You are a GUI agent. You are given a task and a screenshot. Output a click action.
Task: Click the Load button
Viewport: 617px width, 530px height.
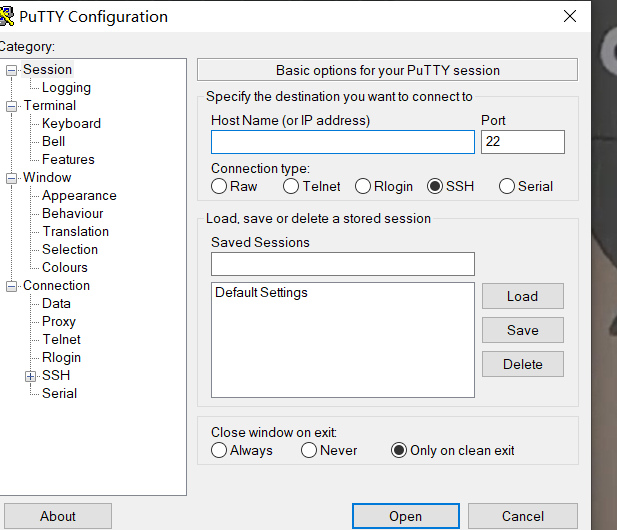pos(523,296)
